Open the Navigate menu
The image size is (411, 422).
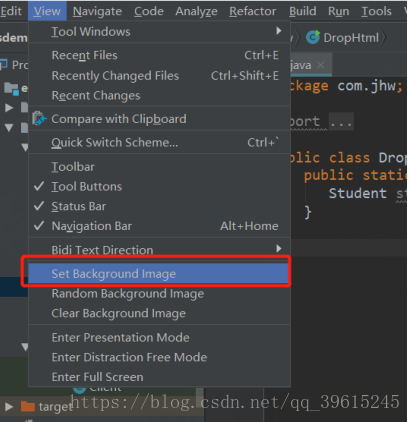click(x=97, y=11)
